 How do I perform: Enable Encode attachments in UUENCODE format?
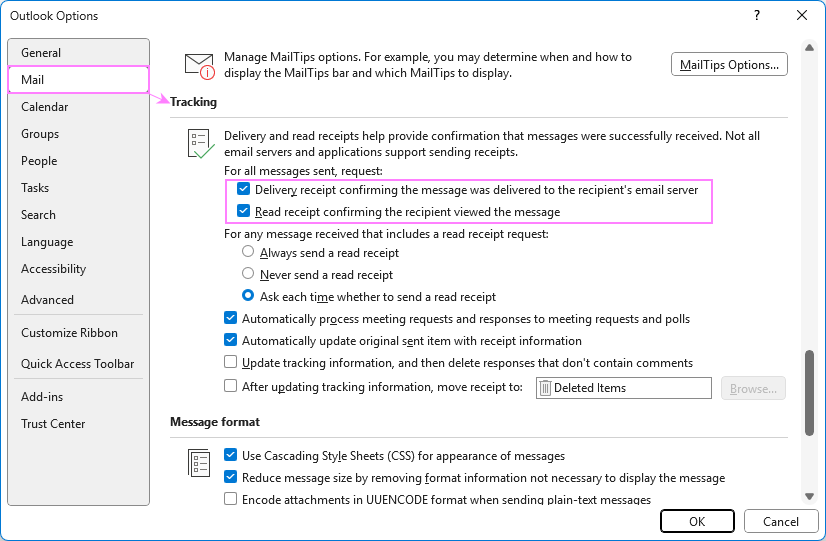[230, 498]
